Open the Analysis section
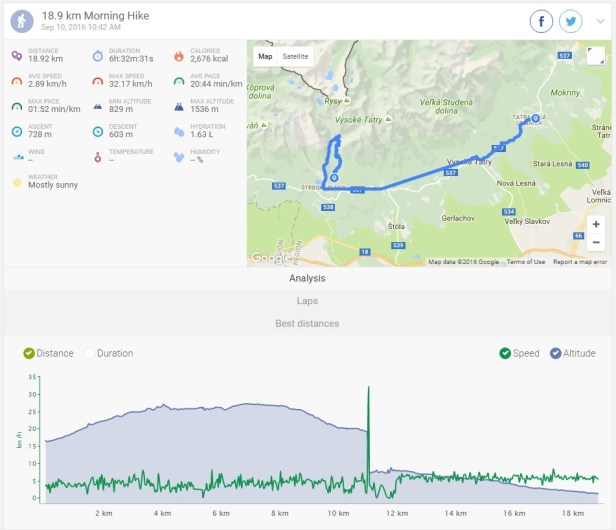 click(x=307, y=279)
